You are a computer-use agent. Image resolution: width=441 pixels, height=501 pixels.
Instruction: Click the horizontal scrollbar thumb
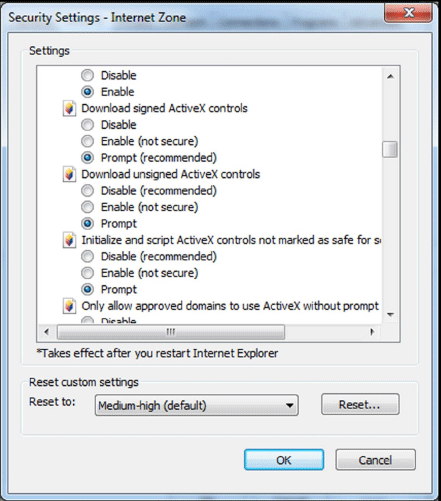pyautogui.click(x=171, y=332)
